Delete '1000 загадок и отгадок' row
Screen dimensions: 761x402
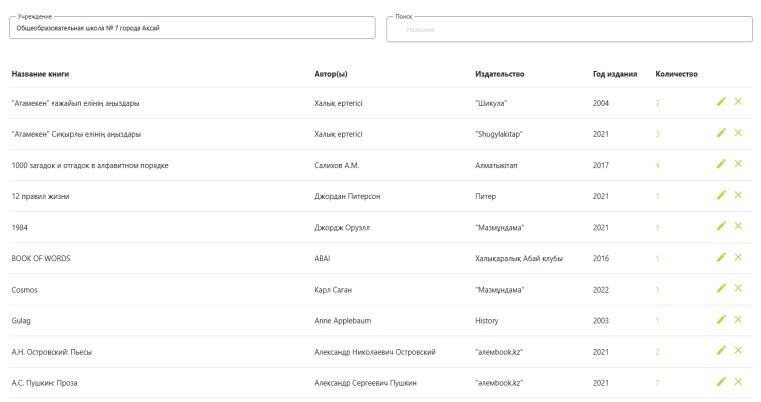click(738, 164)
